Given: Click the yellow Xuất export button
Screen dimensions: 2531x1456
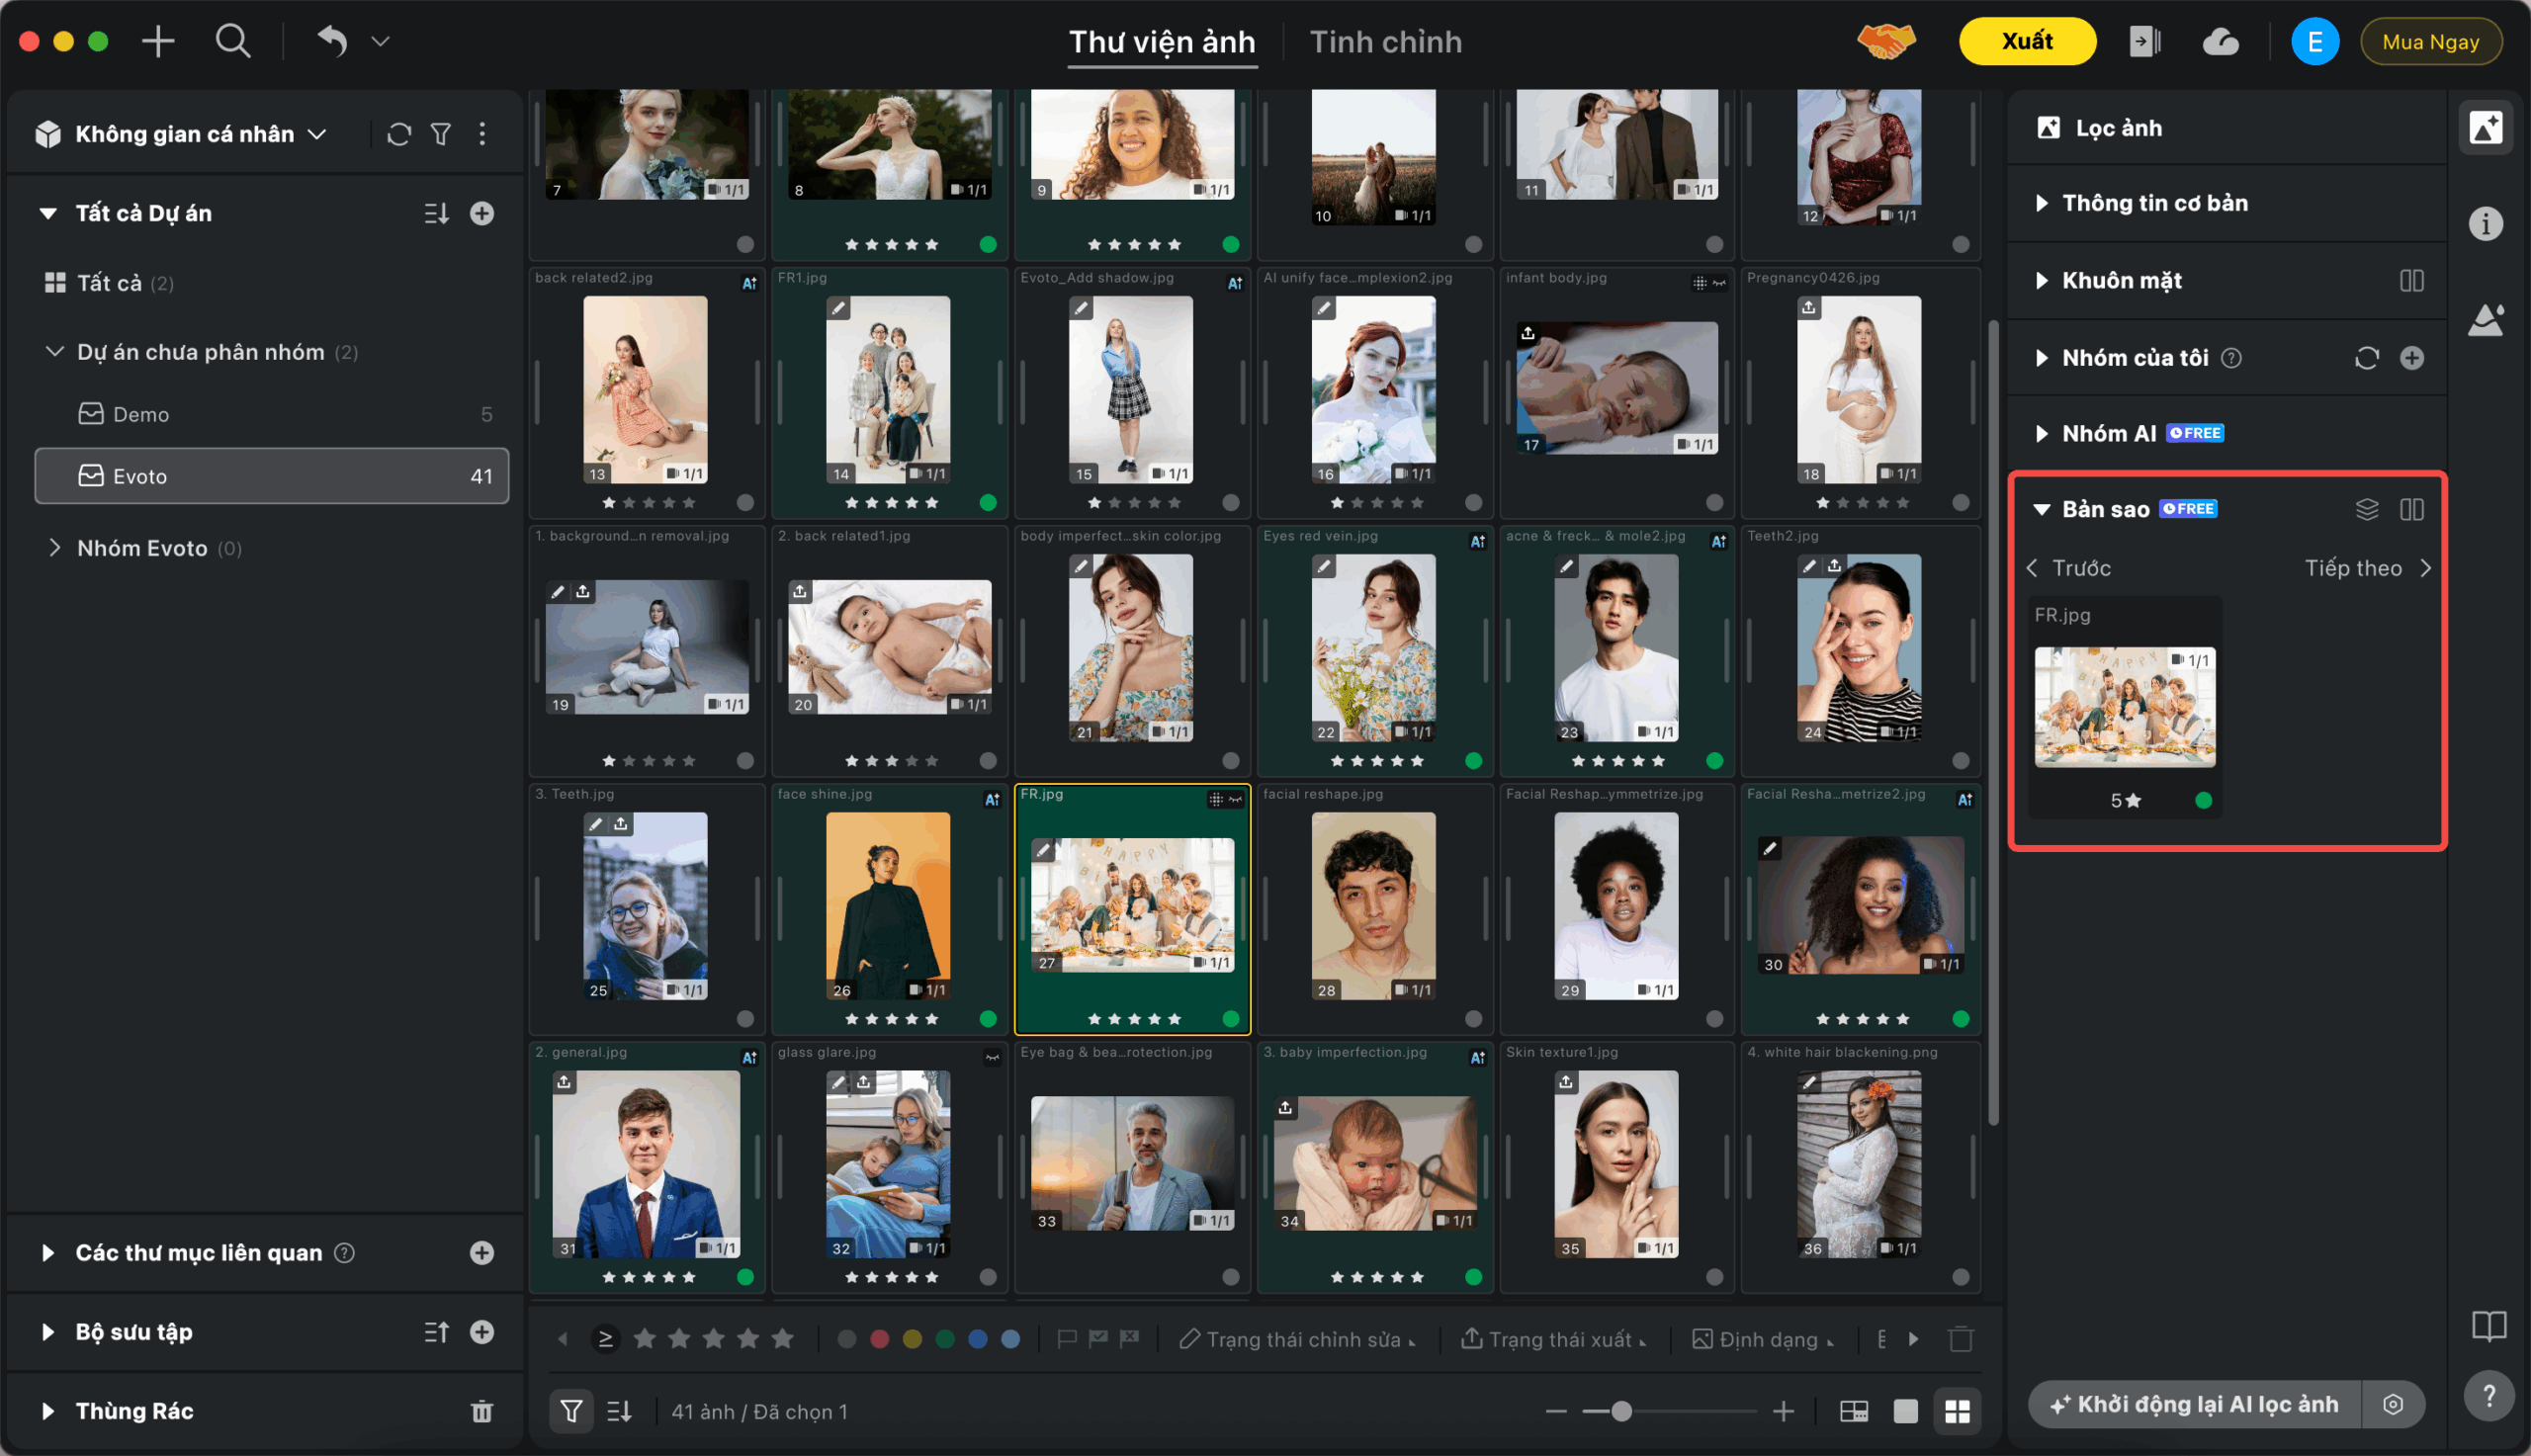Looking at the screenshot, I should (2026, 42).
